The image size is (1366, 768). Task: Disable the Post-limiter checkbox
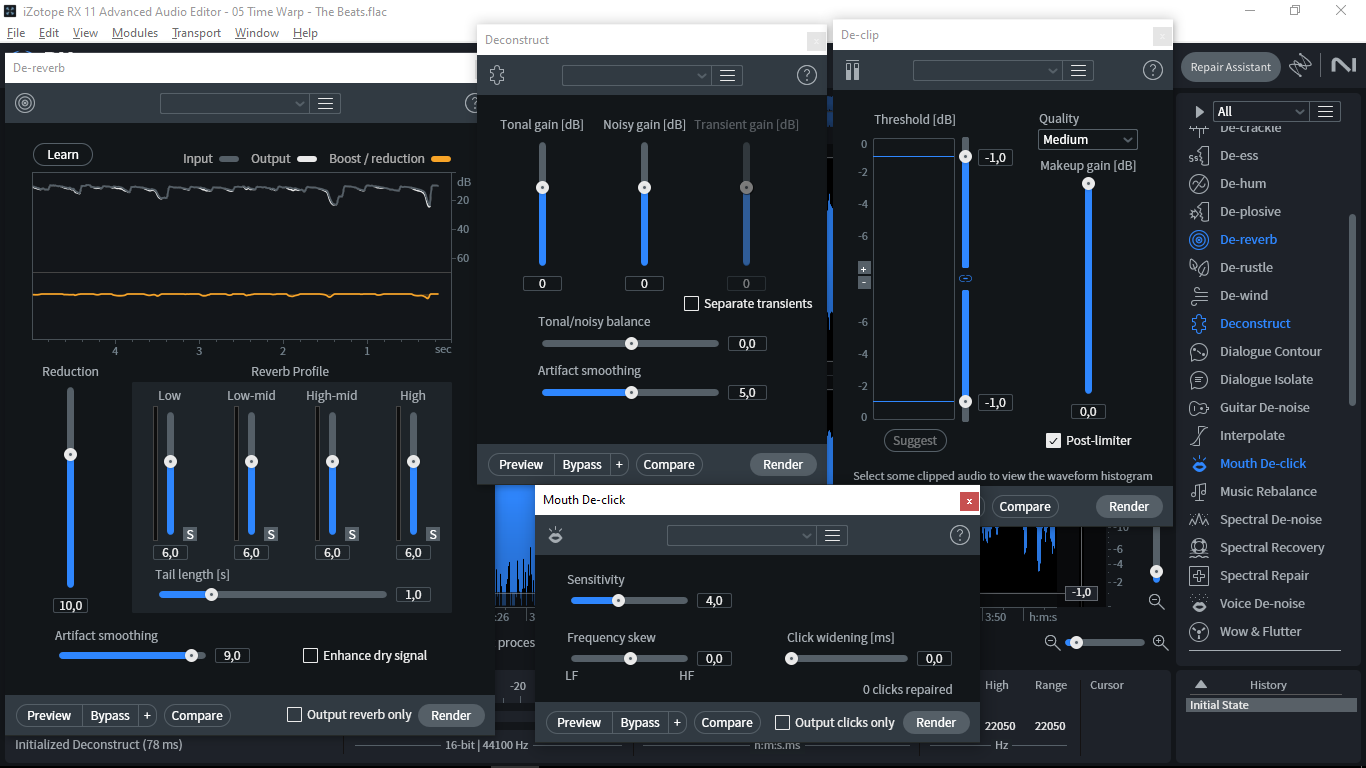1053,440
